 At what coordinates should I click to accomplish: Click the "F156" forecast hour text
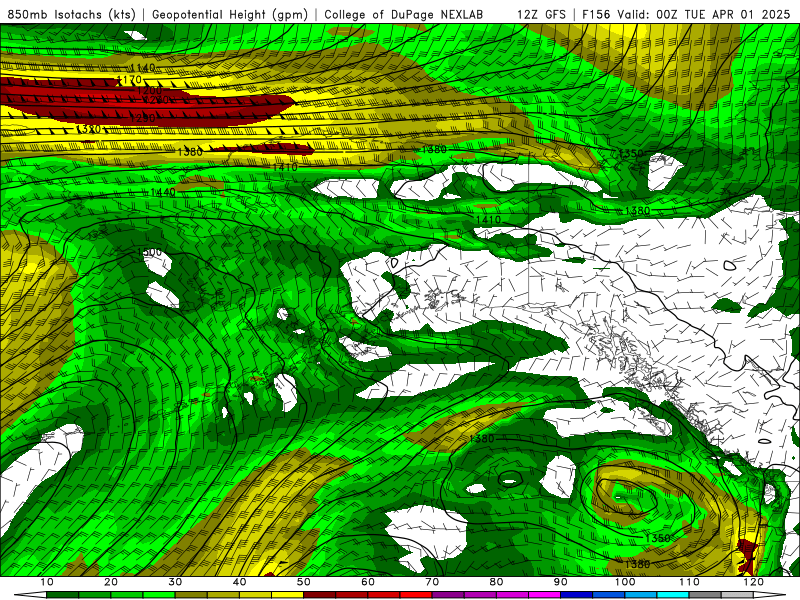coord(597,14)
